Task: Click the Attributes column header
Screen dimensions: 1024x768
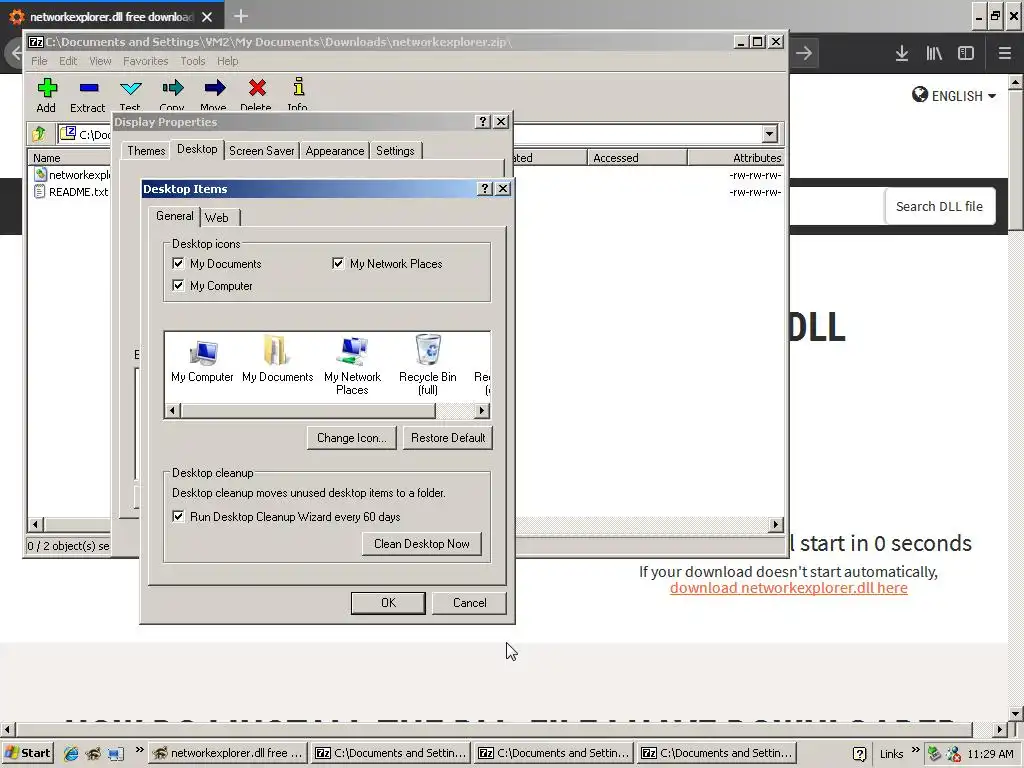Action: pos(736,157)
